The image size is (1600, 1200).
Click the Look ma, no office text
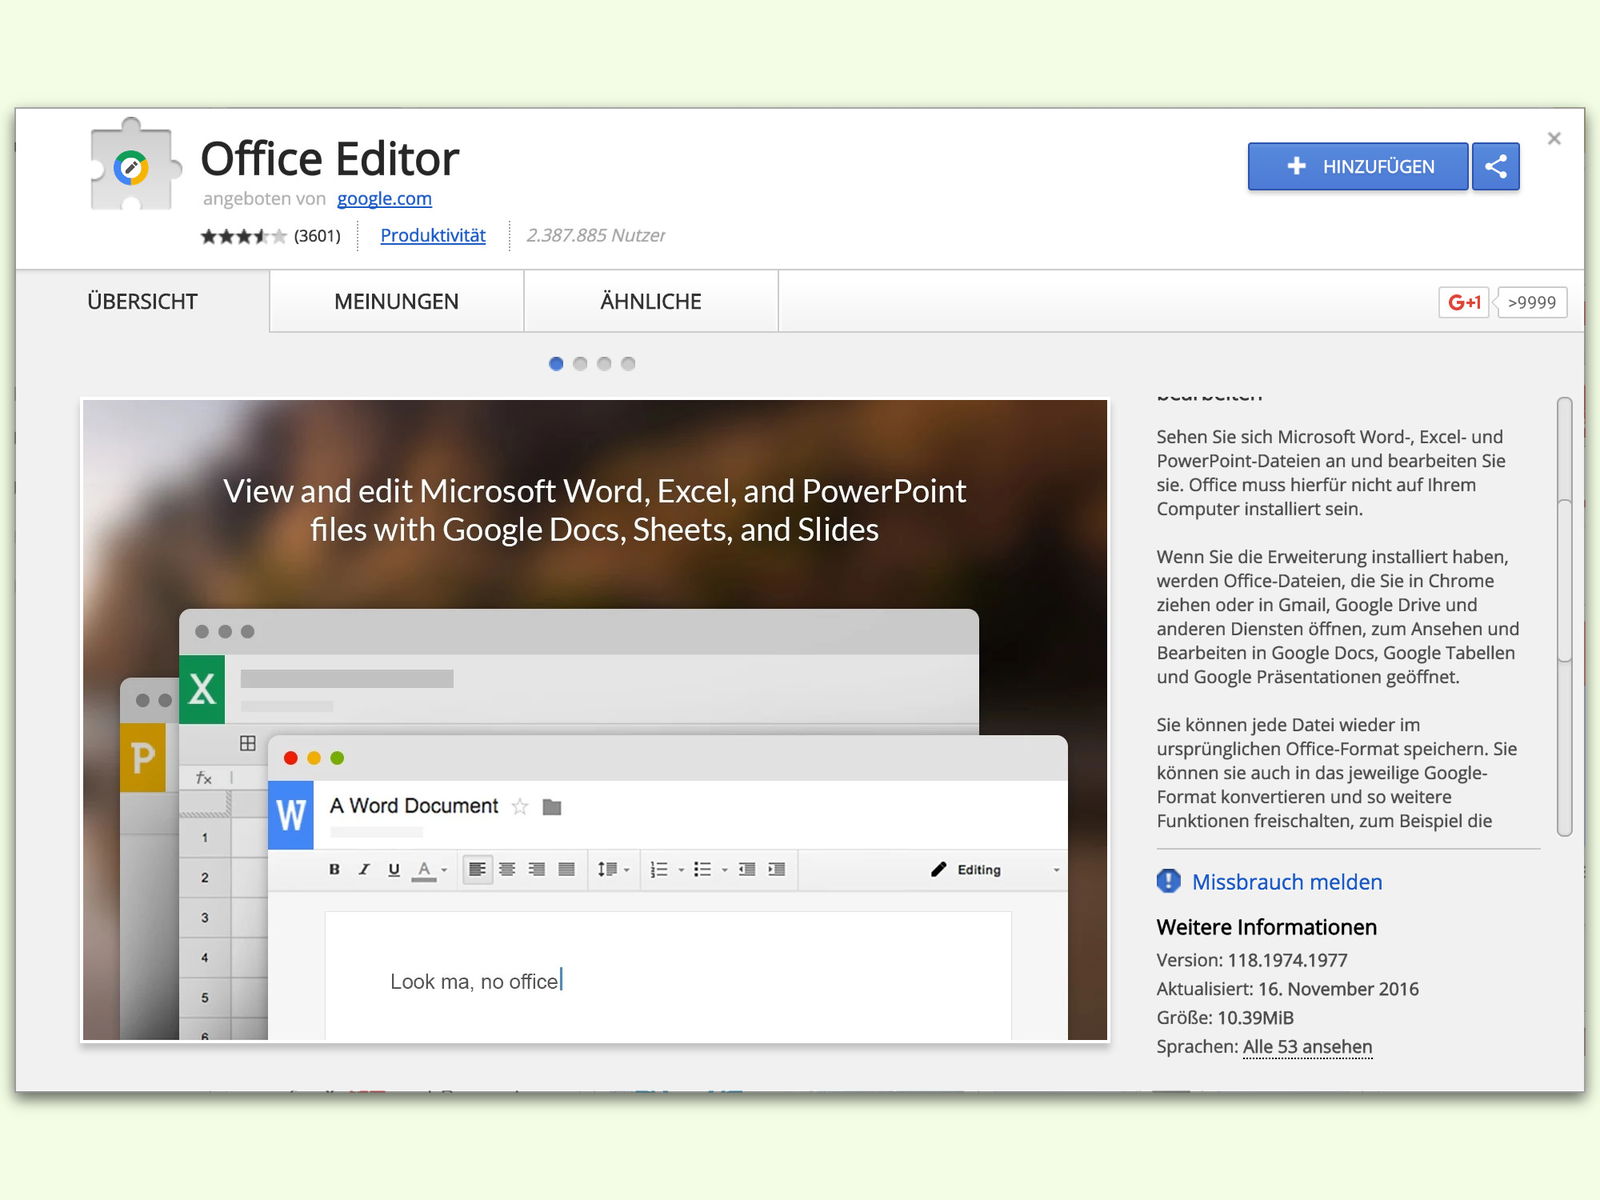474,982
